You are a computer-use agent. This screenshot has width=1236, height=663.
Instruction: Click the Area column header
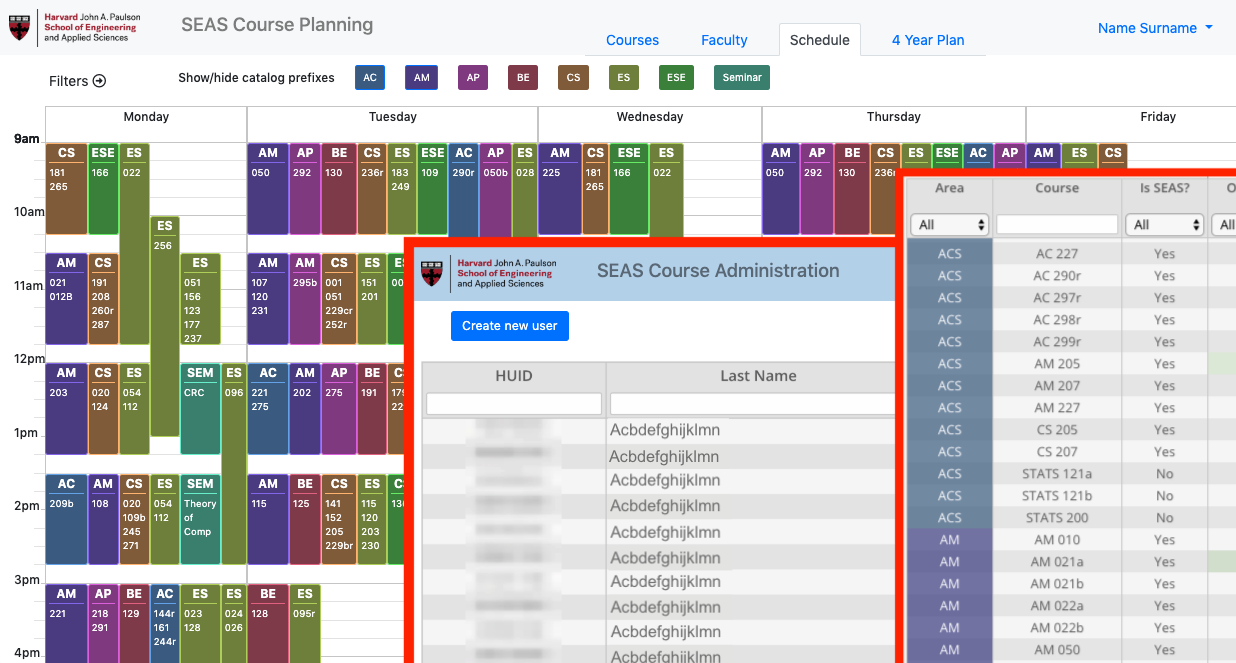click(x=949, y=188)
